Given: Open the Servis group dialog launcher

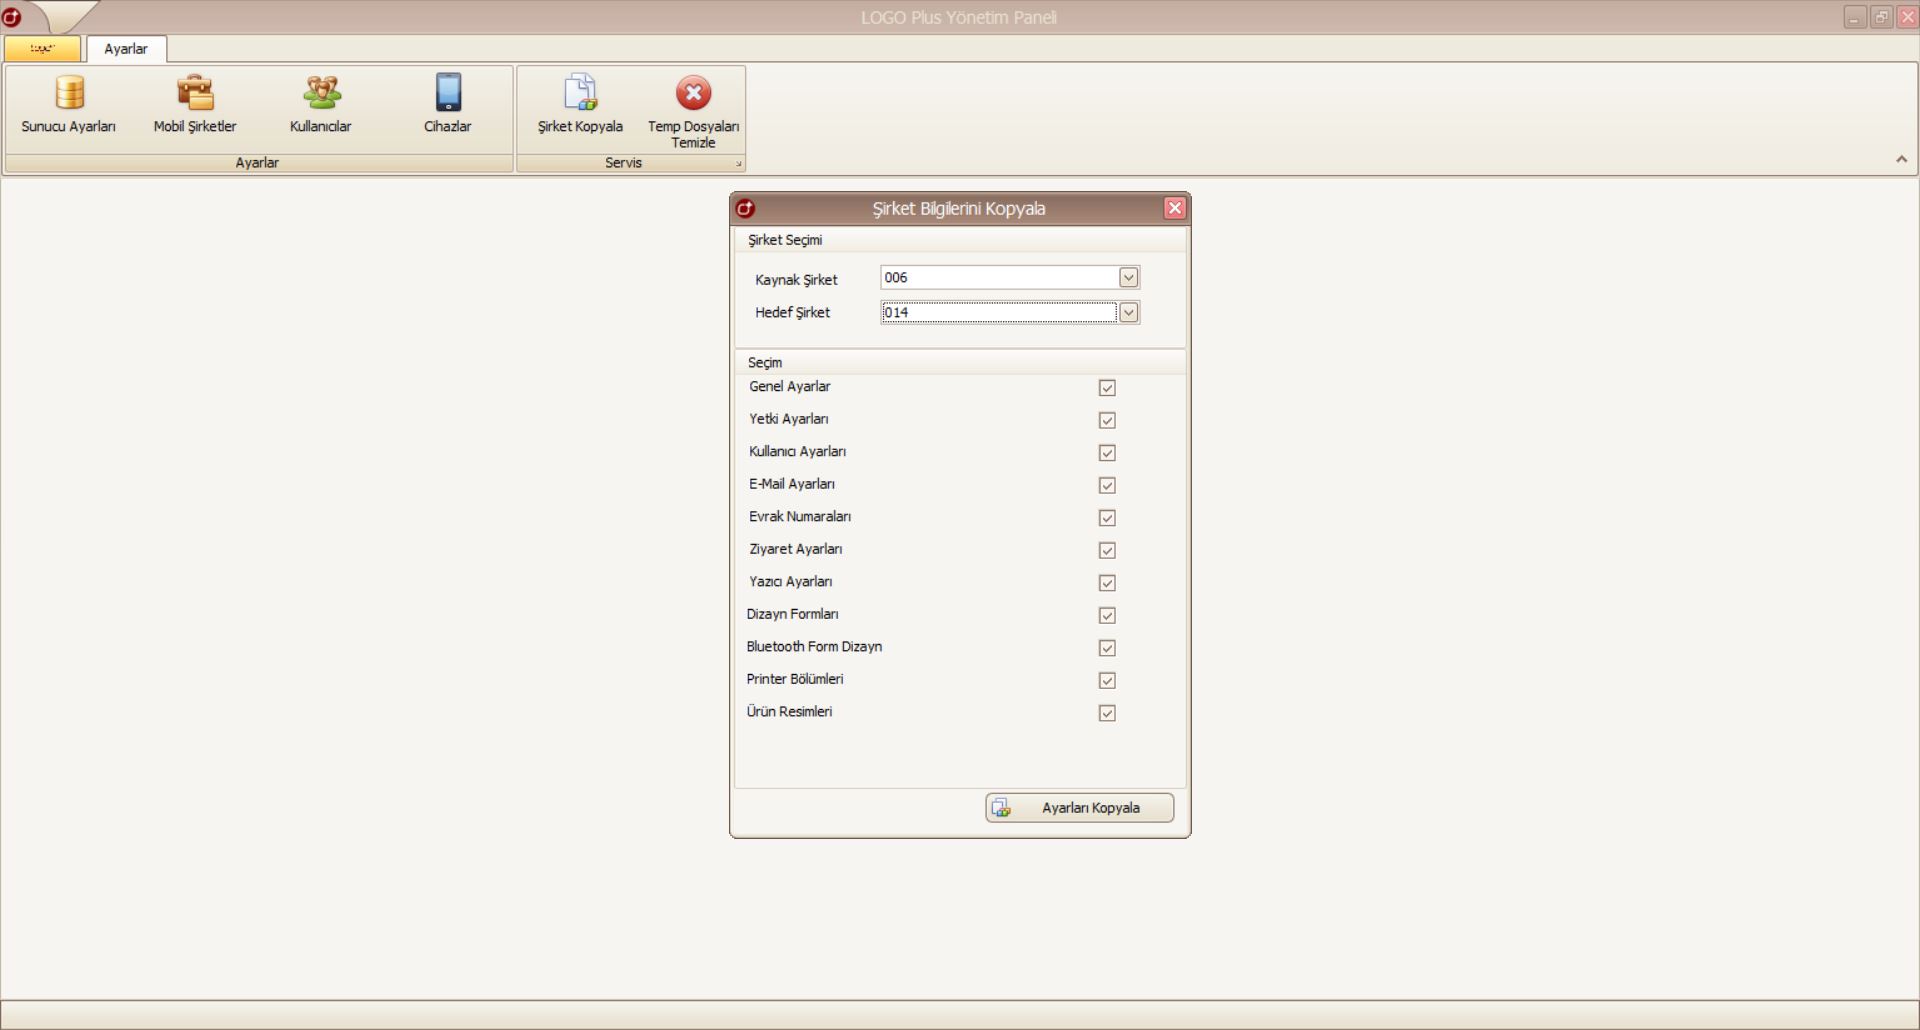Looking at the screenshot, I should [739, 164].
